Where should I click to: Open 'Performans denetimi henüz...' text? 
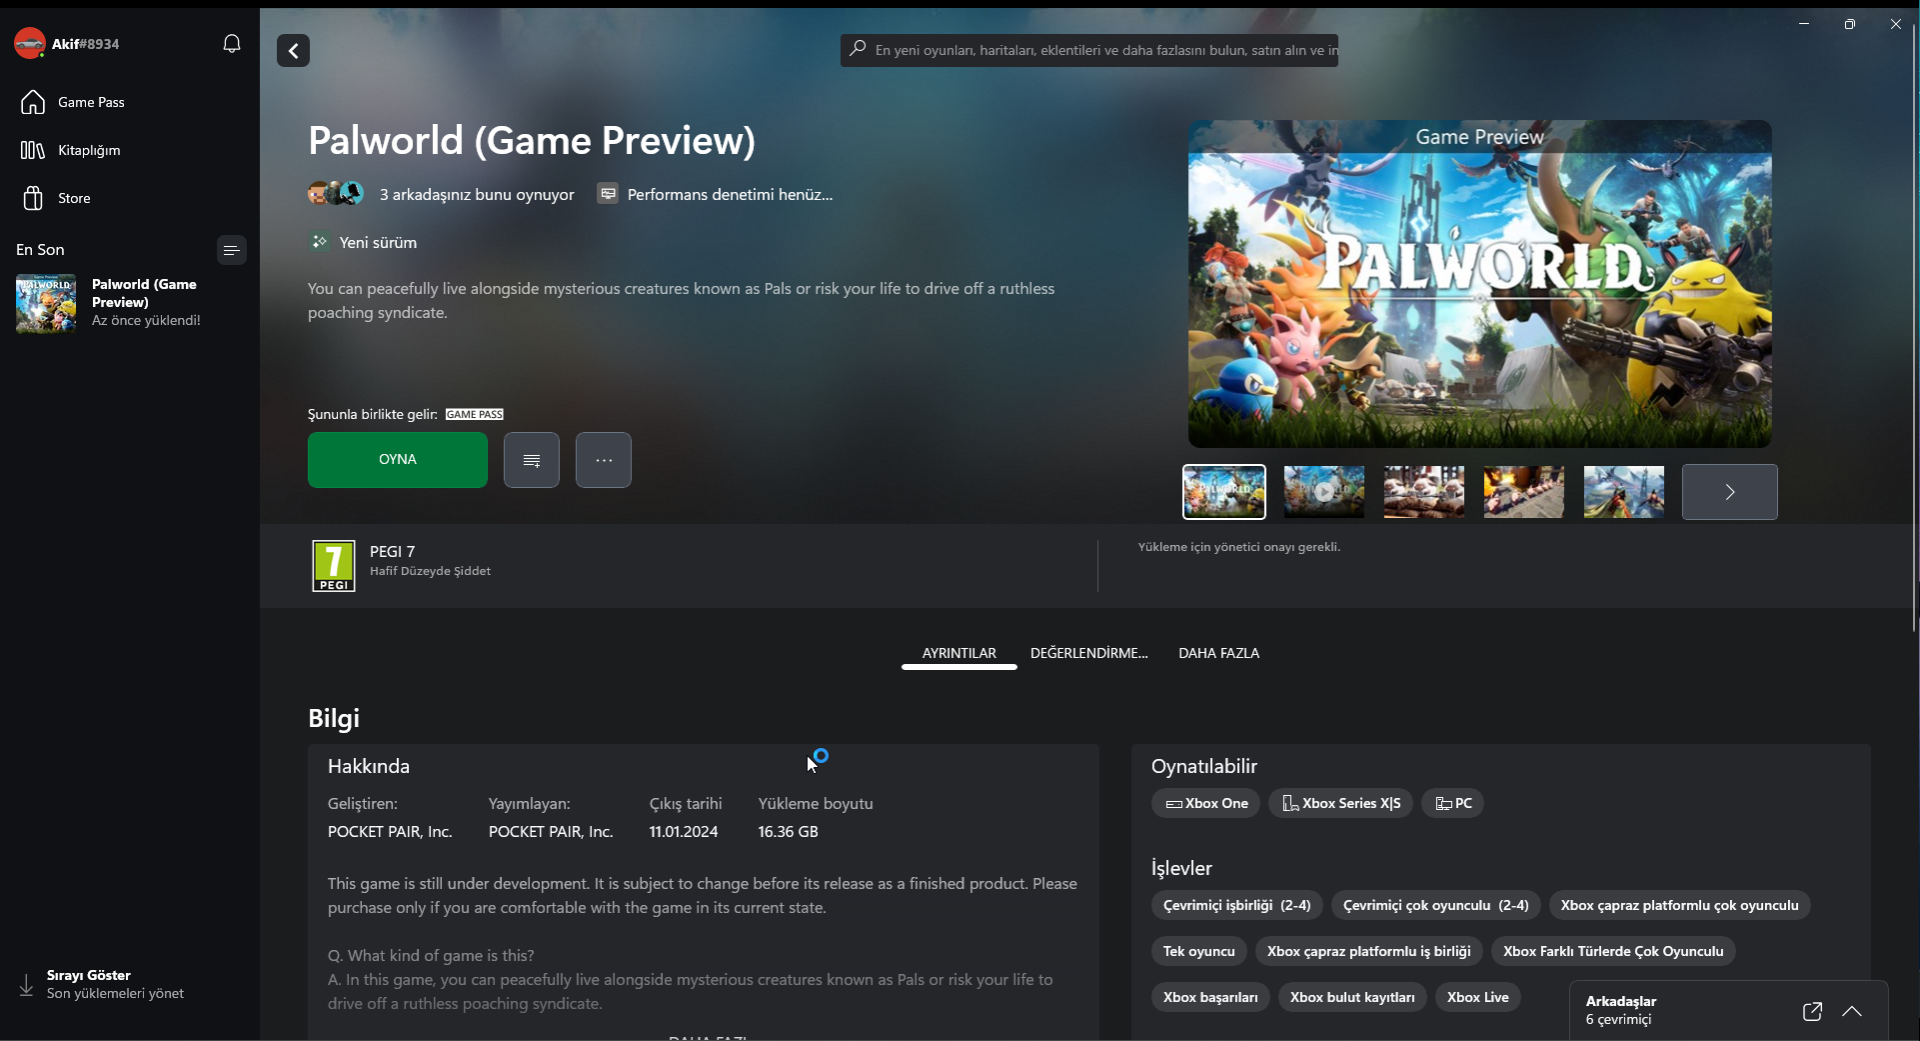[730, 195]
